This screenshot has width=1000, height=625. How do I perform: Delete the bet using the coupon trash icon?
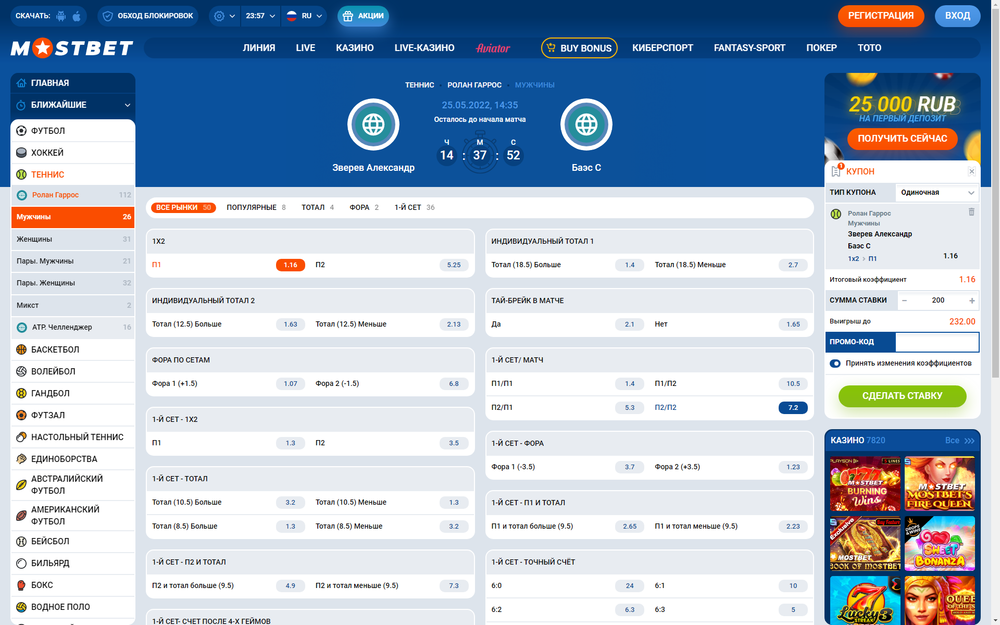[x=971, y=212]
